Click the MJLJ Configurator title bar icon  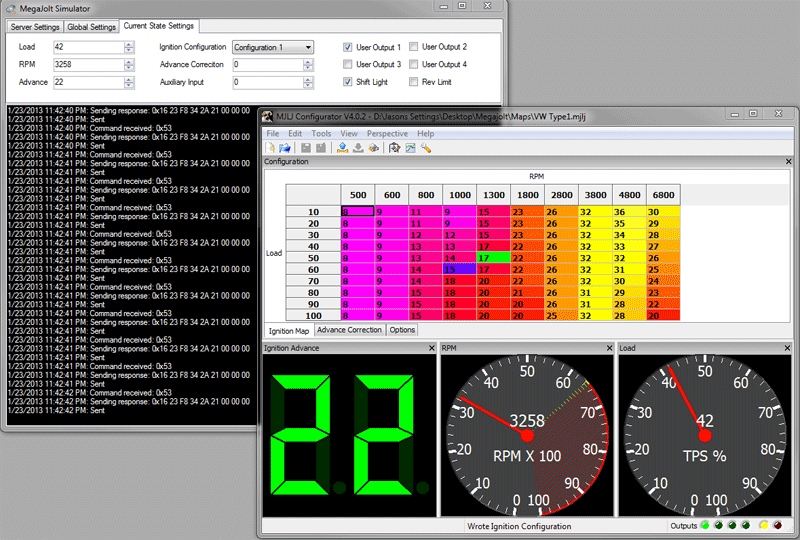[267, 116]
